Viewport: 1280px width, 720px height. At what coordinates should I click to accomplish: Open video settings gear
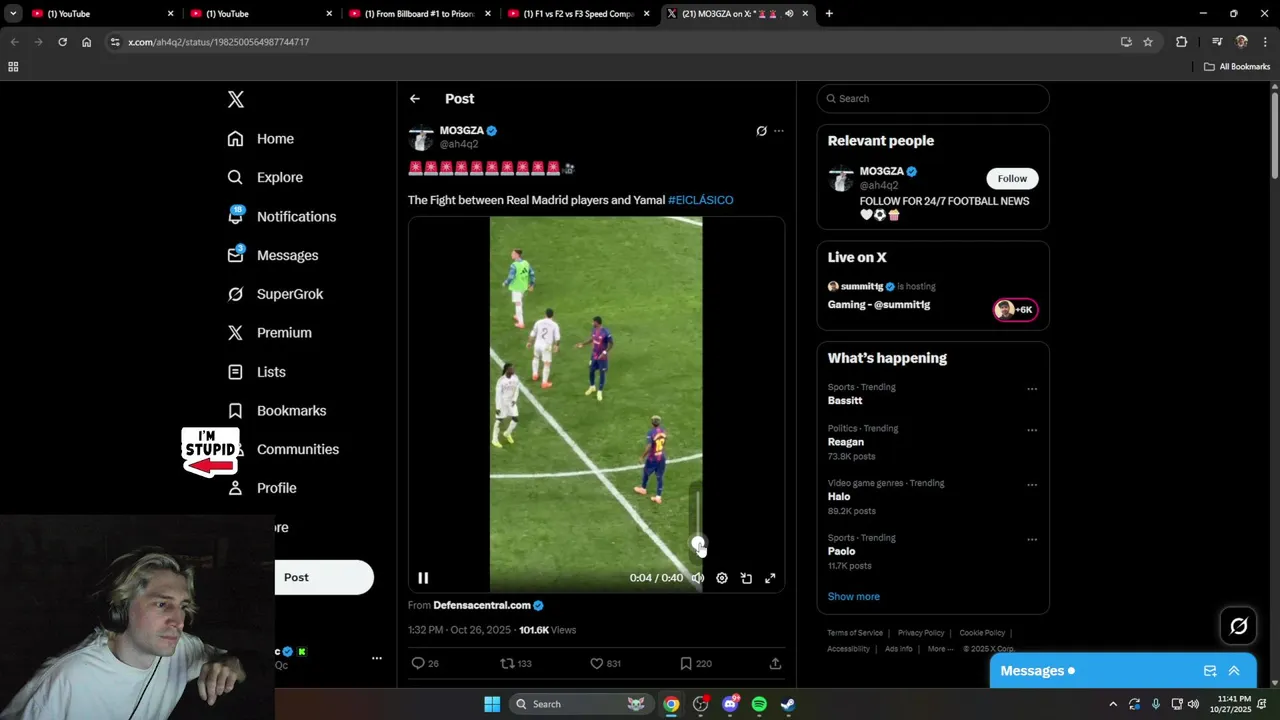coord(722,578)
